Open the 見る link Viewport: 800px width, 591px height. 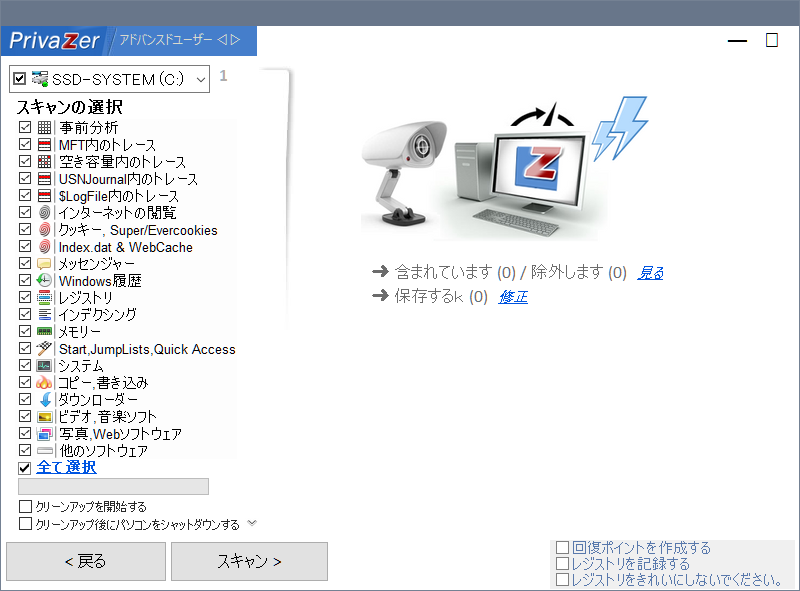650,273
